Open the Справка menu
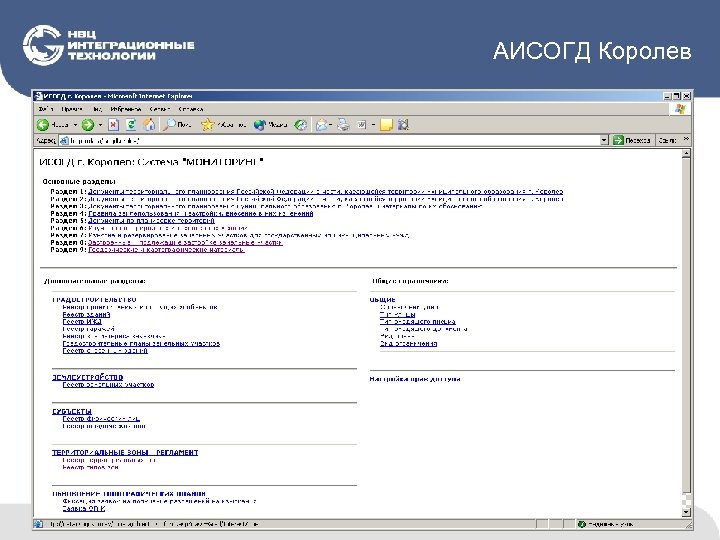 tap(191, 109)
